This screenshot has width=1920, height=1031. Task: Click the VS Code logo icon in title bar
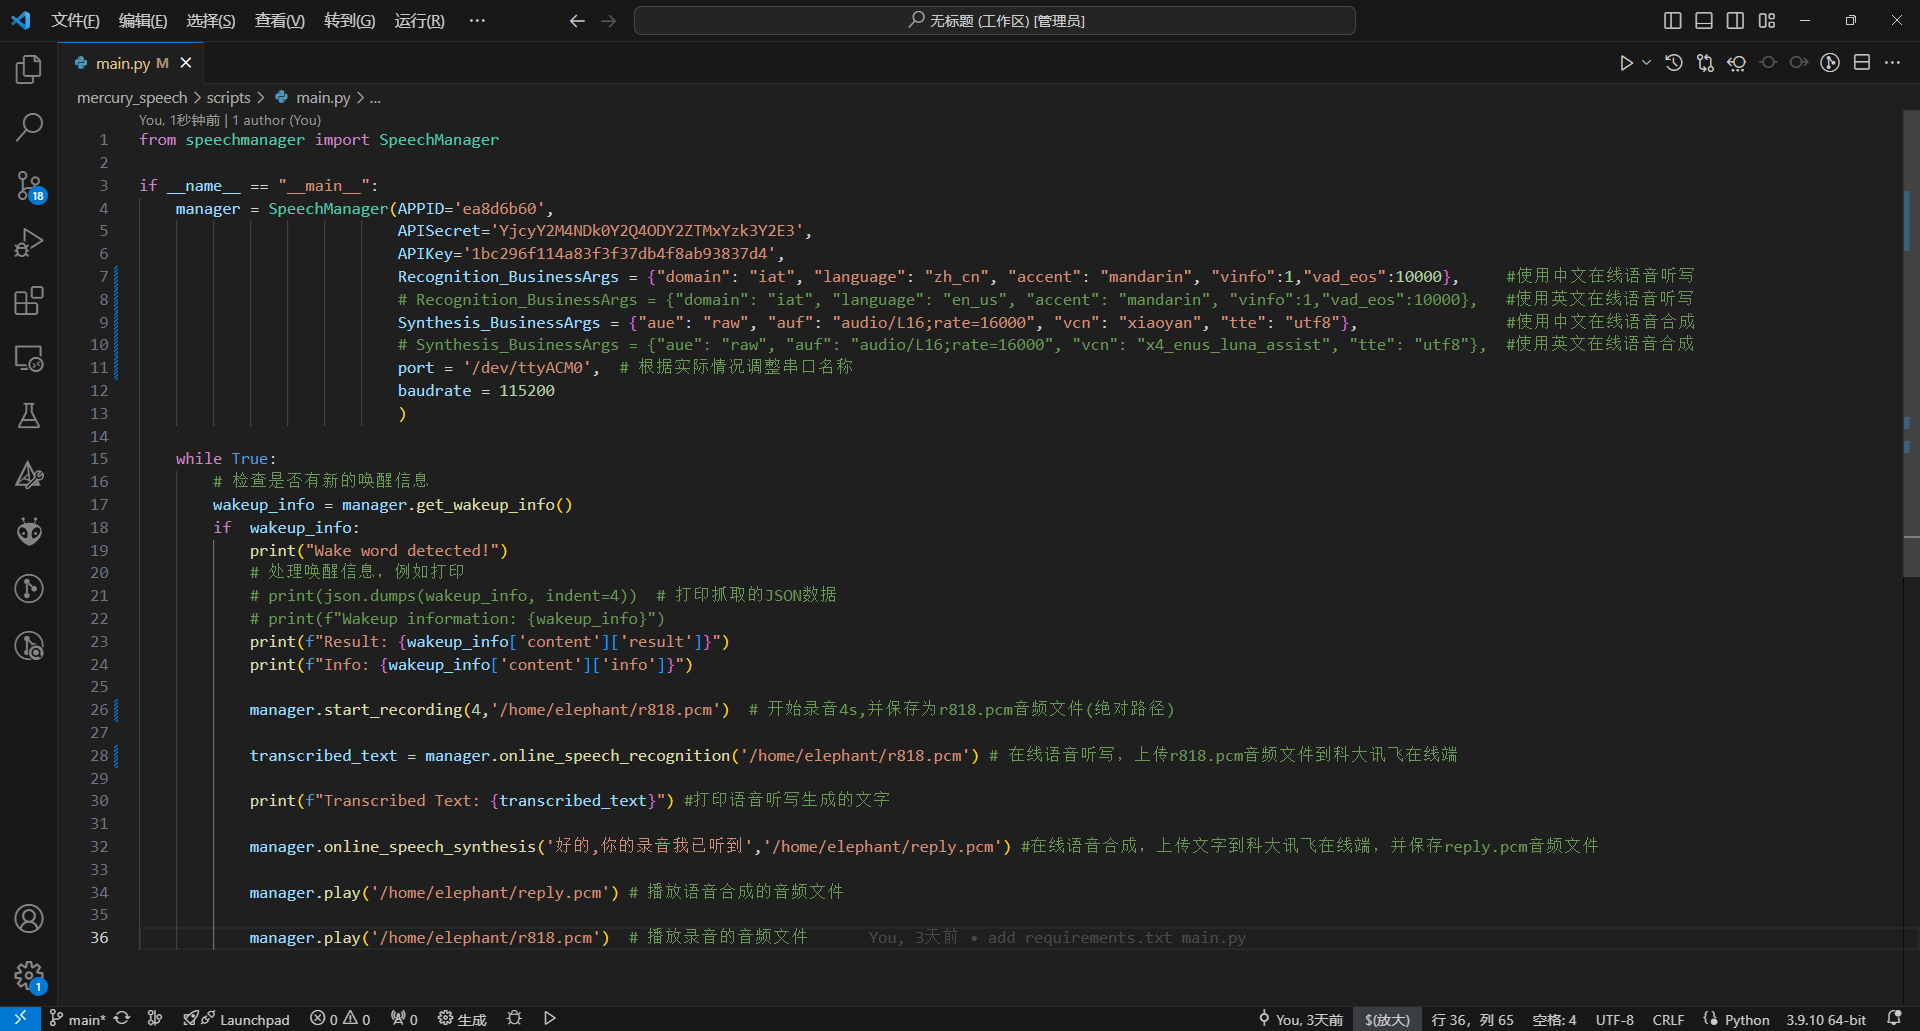coord(21,21)
